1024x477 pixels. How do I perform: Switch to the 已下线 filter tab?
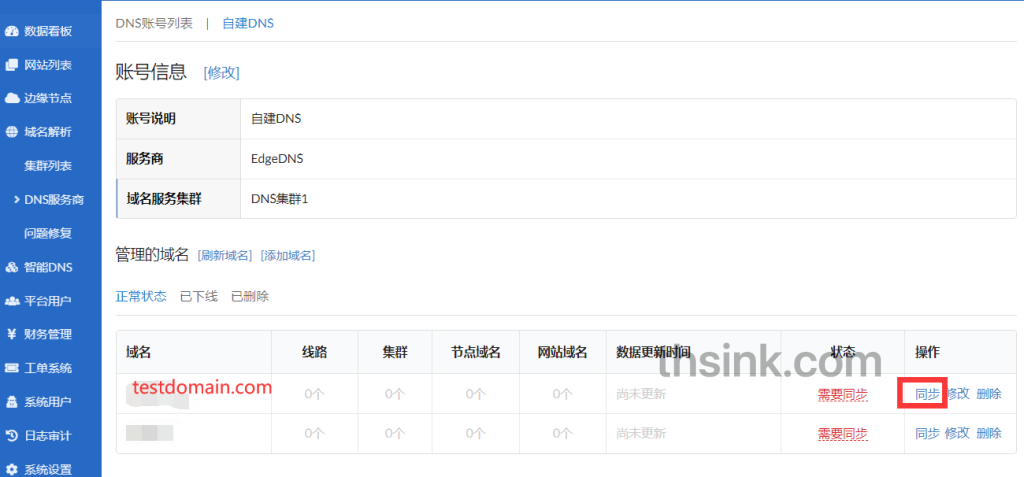point(199,296)
